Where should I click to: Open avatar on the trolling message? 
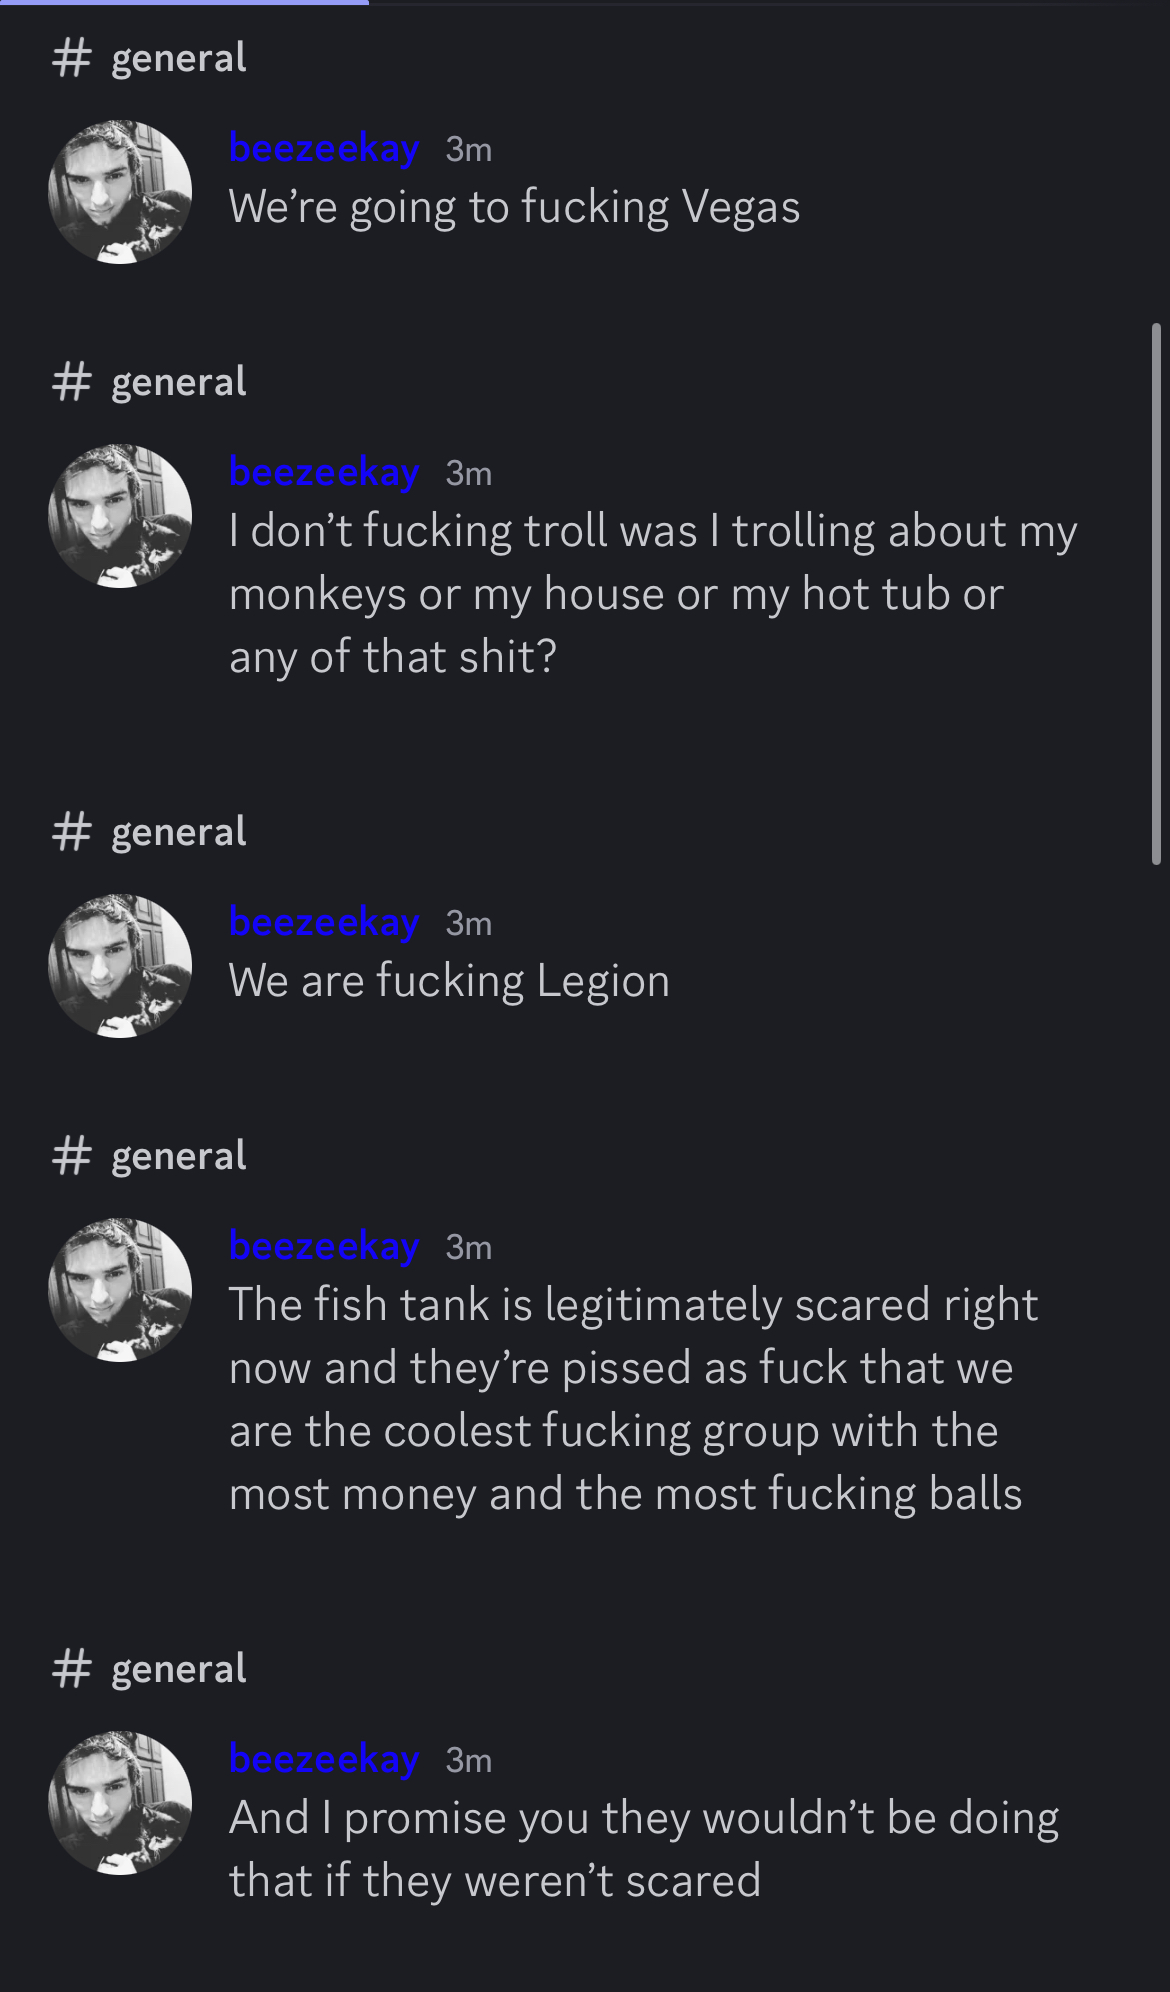[x=120, y=516]
